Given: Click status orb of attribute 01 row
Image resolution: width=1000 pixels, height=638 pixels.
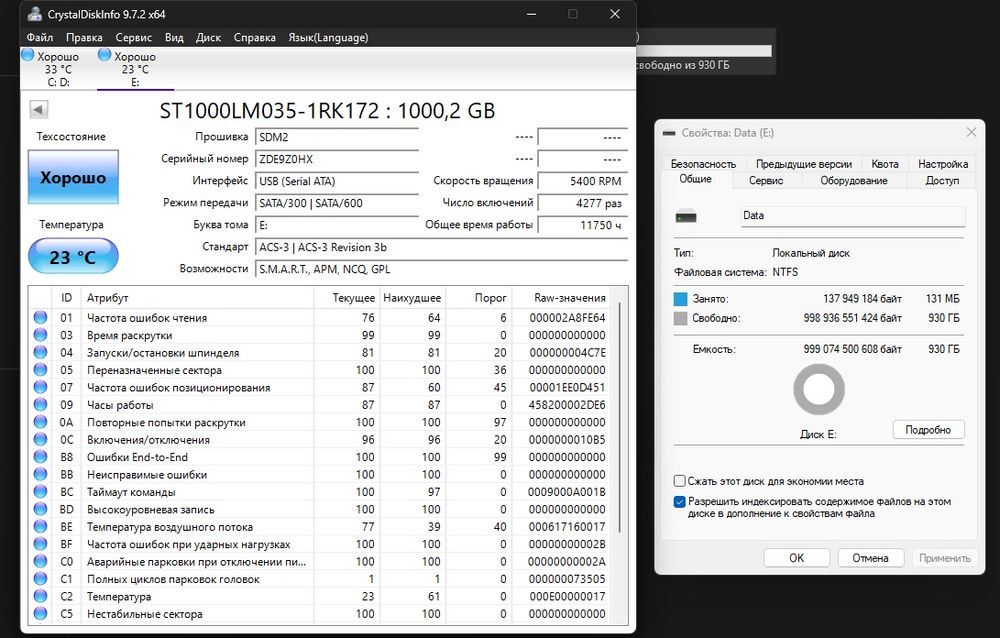Looking at the screenshot, I should (x=40, y=317).
